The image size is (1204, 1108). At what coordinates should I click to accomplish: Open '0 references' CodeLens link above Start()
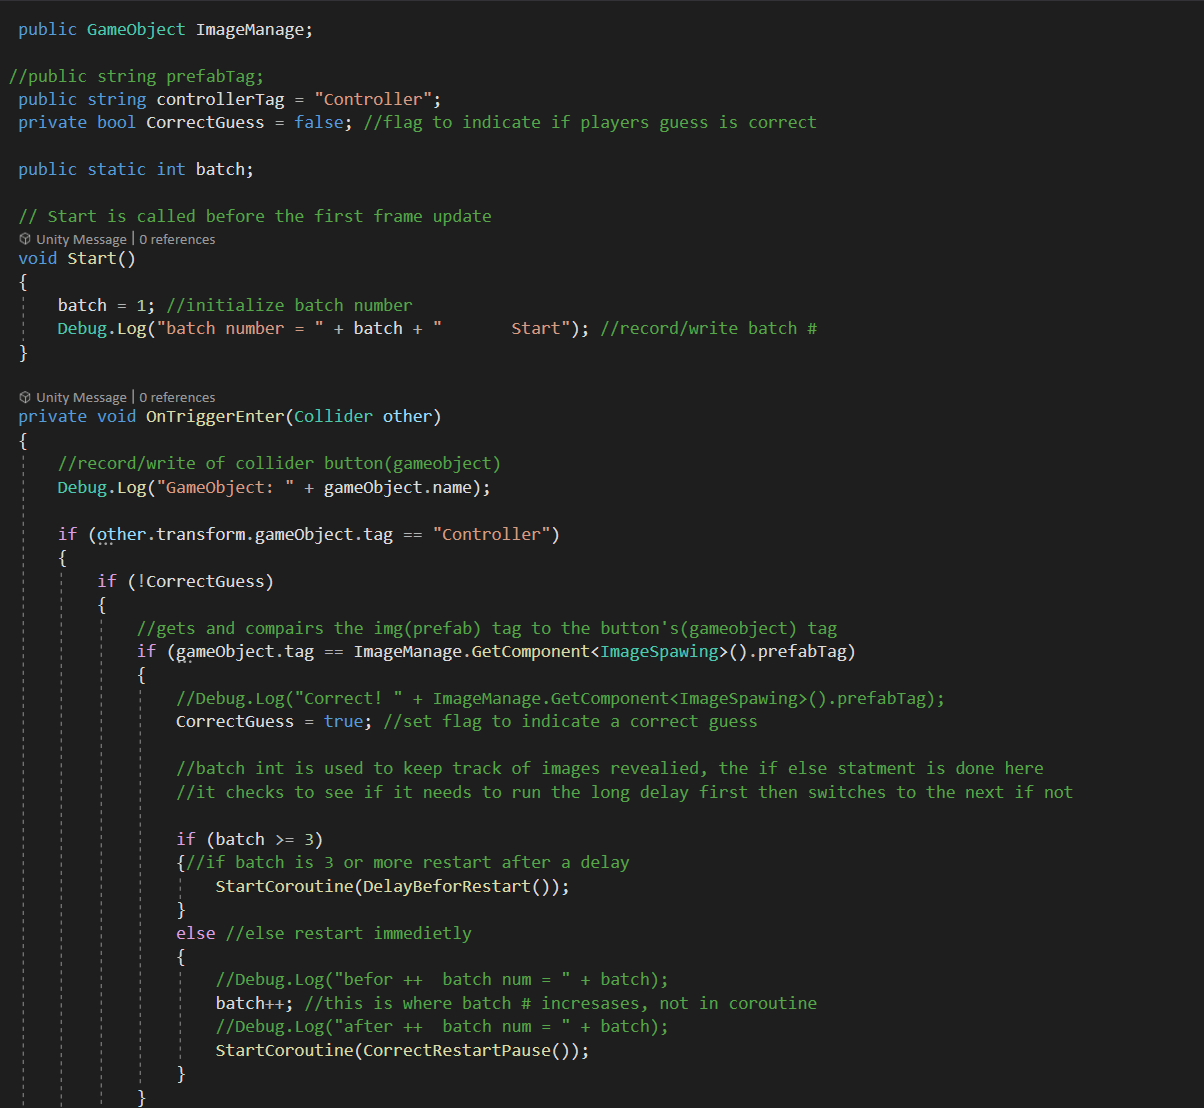click(177, 239)
